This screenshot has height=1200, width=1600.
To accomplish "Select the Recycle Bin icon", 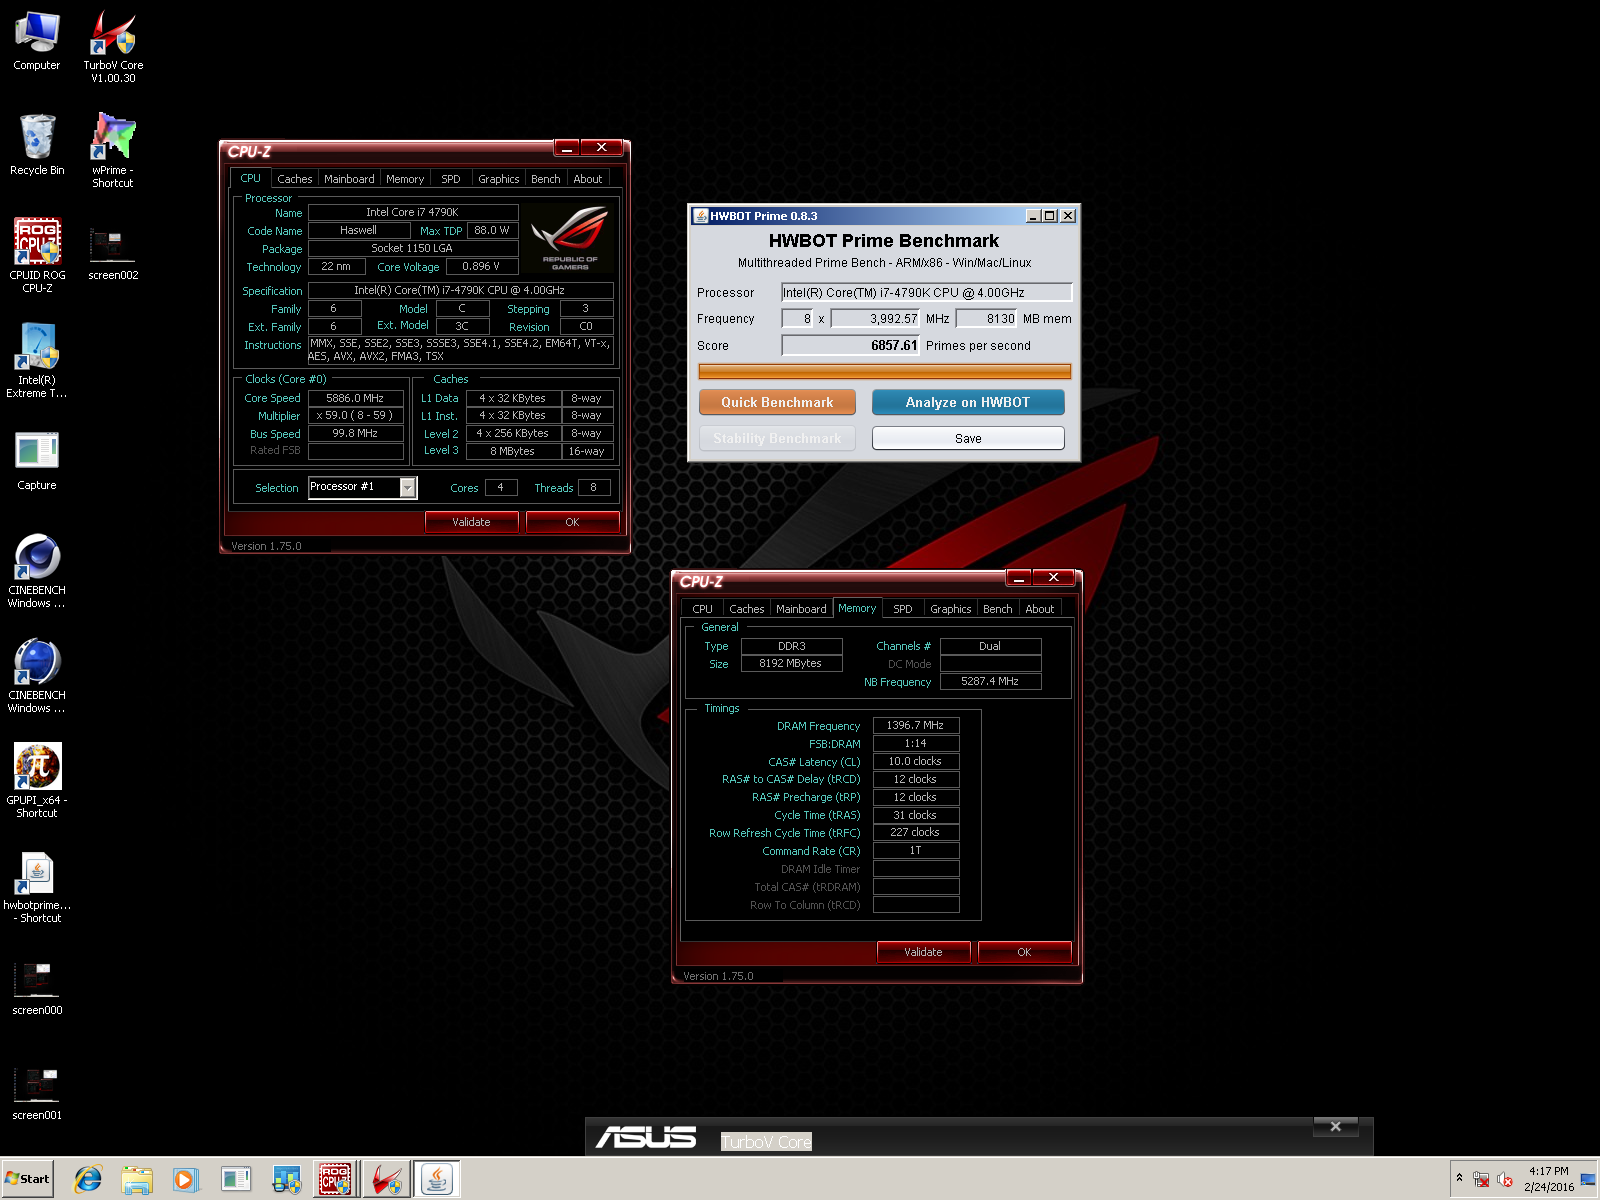I will pyautogui.click(x=37, y=145).
